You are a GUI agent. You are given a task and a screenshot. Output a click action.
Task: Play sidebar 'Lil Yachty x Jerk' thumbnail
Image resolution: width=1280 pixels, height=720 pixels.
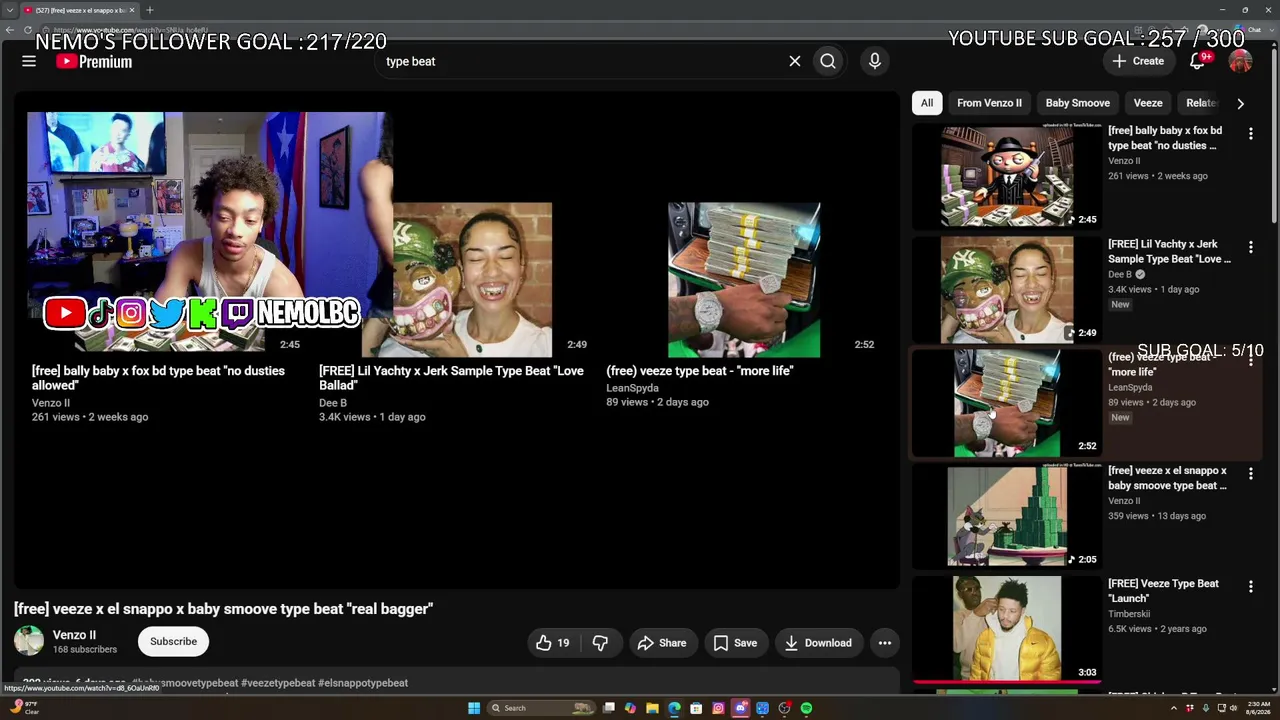tap(1007, 289)
